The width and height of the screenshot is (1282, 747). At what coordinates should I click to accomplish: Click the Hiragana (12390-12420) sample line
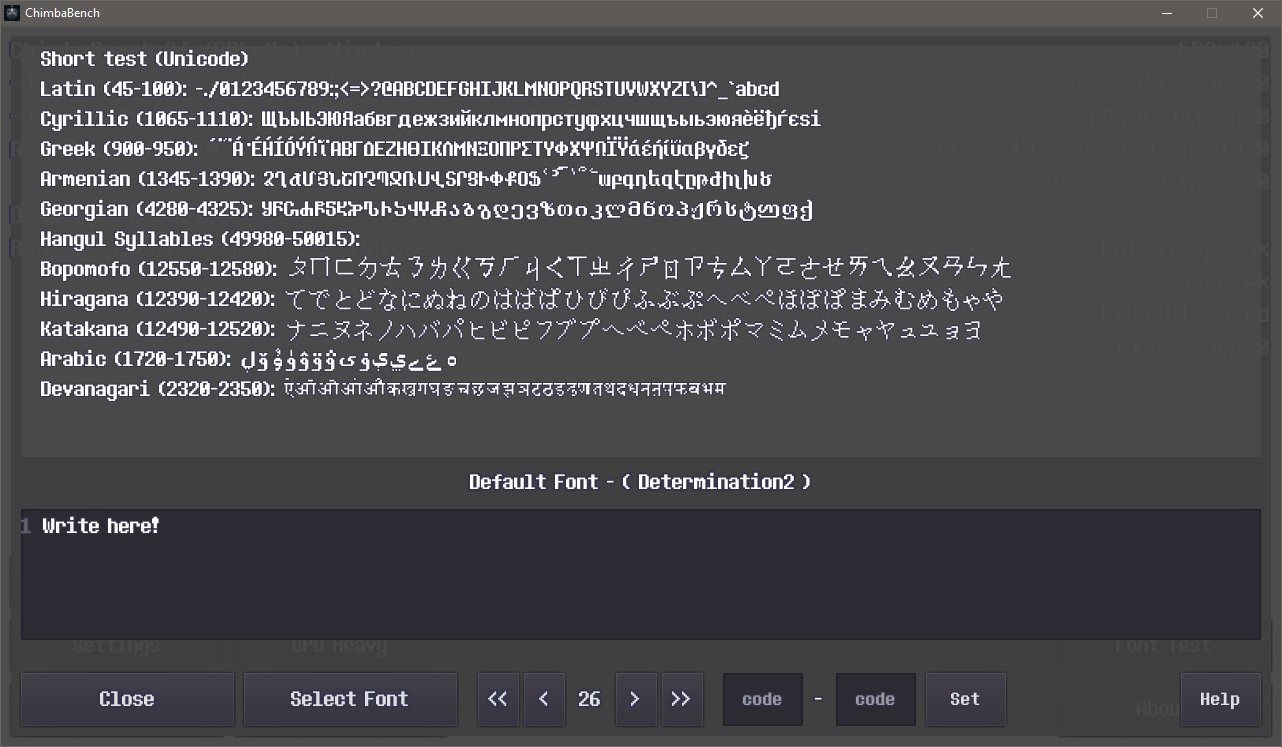(522, 299)
